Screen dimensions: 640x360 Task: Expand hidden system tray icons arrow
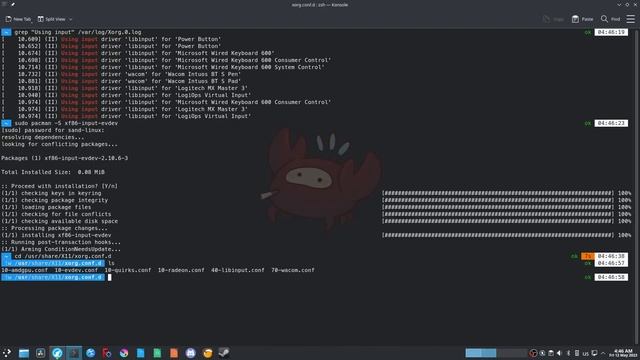(x=603, y=353)
